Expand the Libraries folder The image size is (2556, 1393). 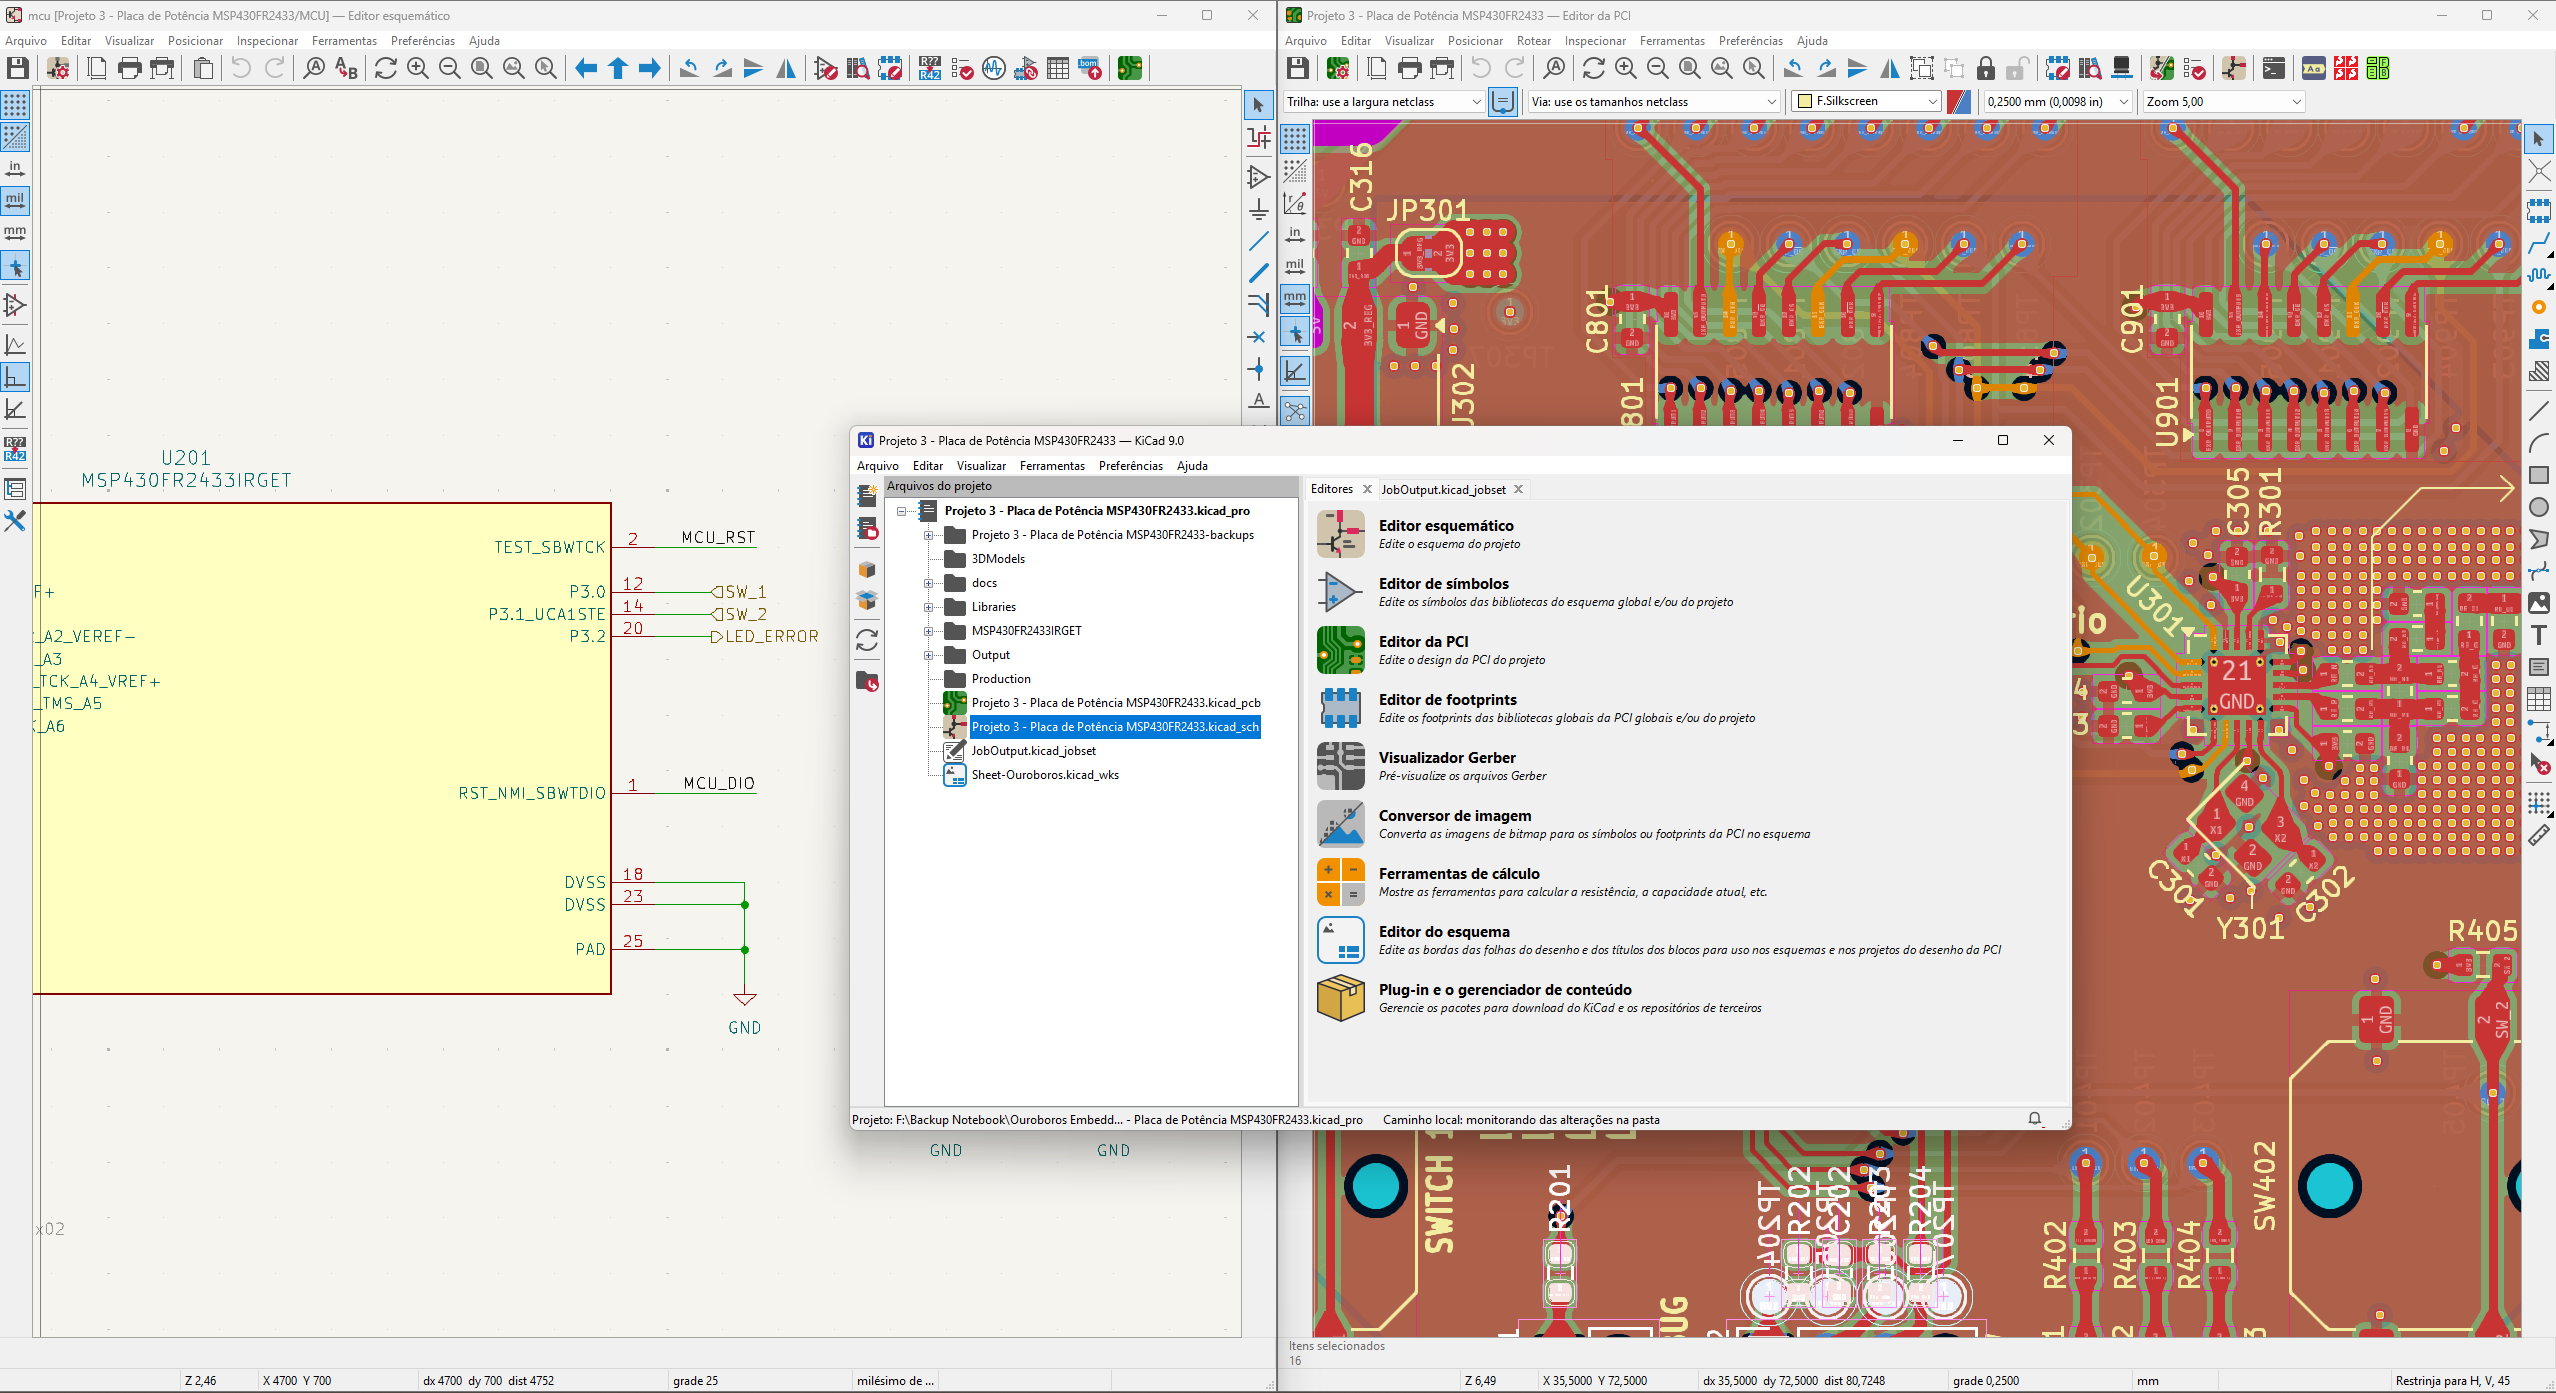pos(928,607)
